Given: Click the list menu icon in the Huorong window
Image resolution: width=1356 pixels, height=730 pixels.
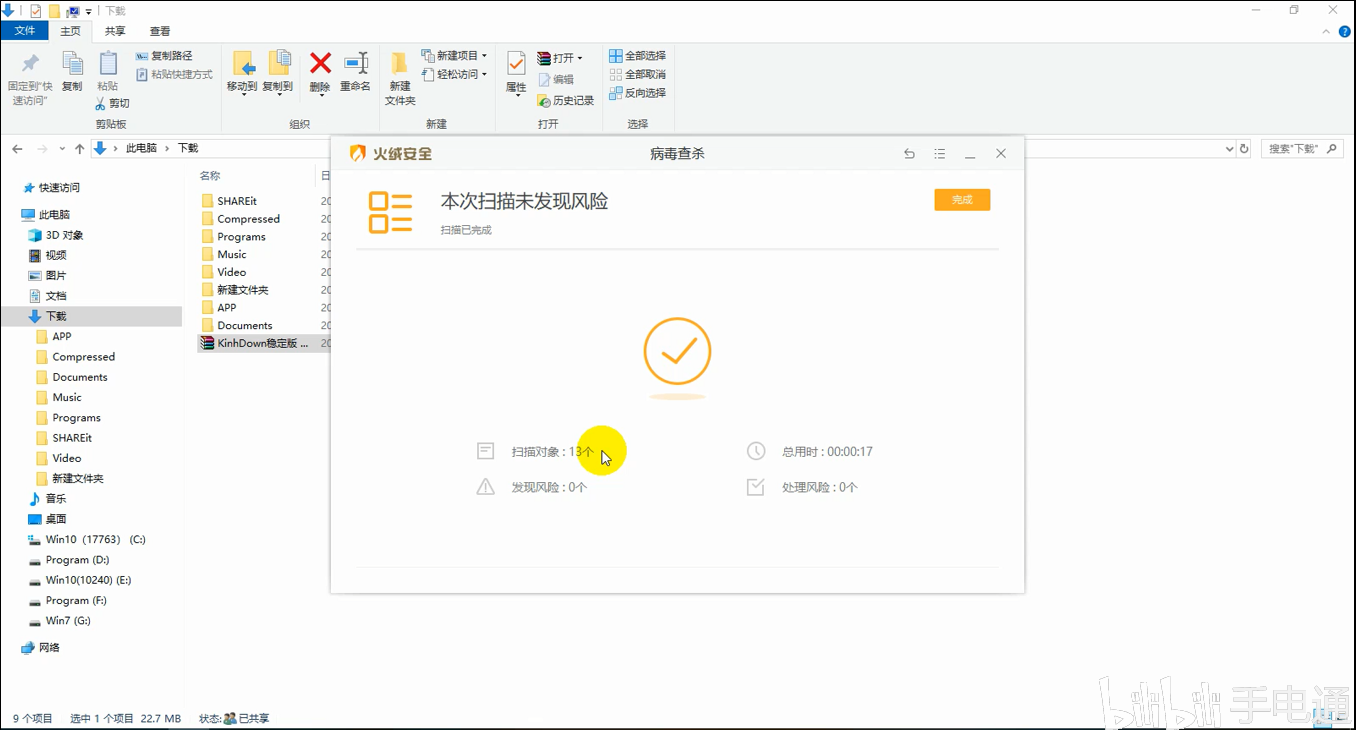Looking at the screenshot, I should (939, 154).
